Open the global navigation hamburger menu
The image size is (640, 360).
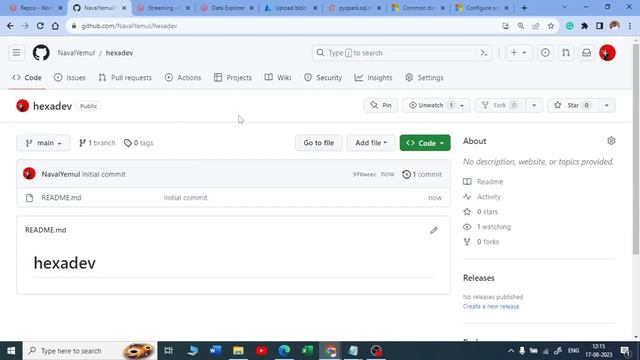point(16,53)
